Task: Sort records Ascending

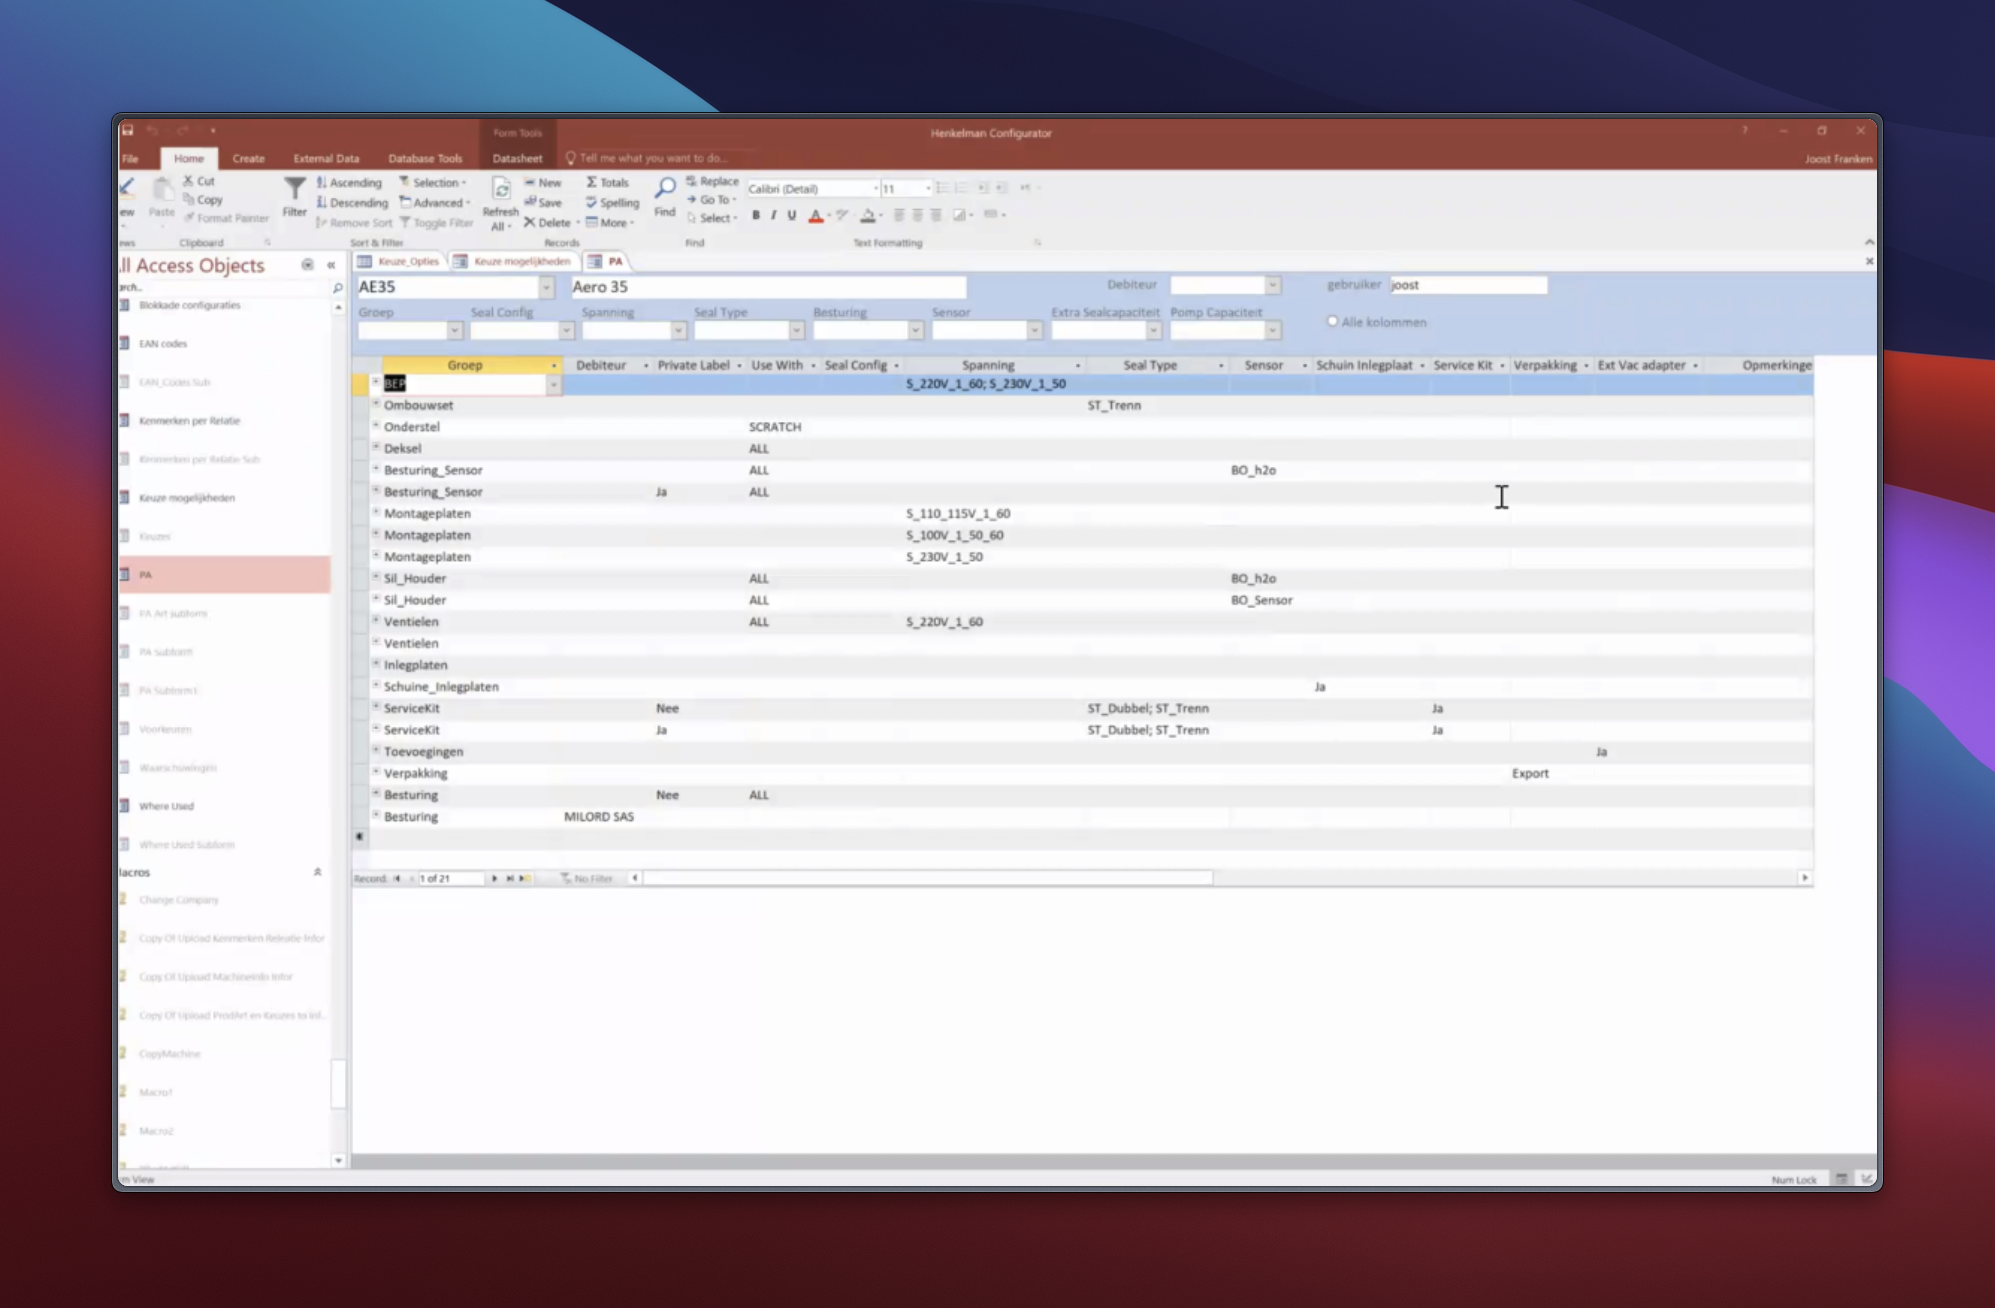Action: pos(349,182)
